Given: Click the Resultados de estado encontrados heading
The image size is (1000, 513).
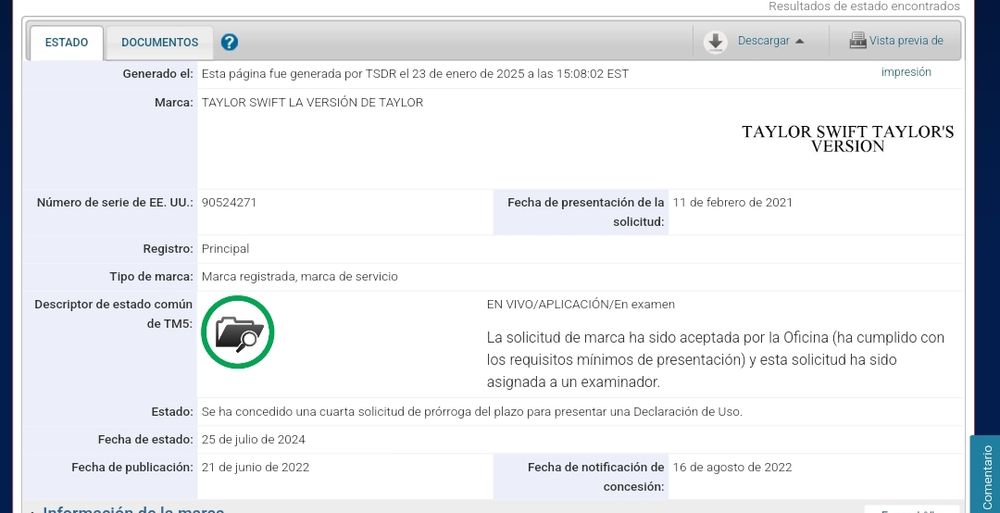Looking at the screenshot, I should click(864, 6).
